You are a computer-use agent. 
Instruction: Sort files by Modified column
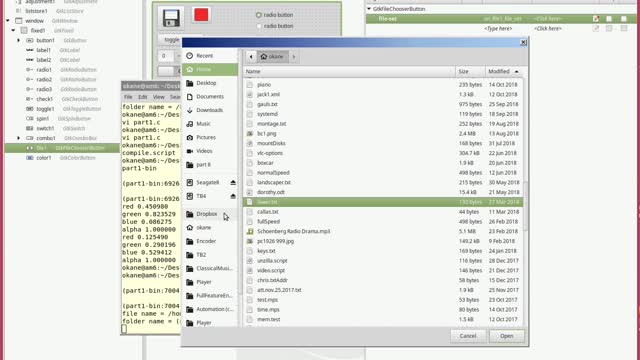[503, 71]
